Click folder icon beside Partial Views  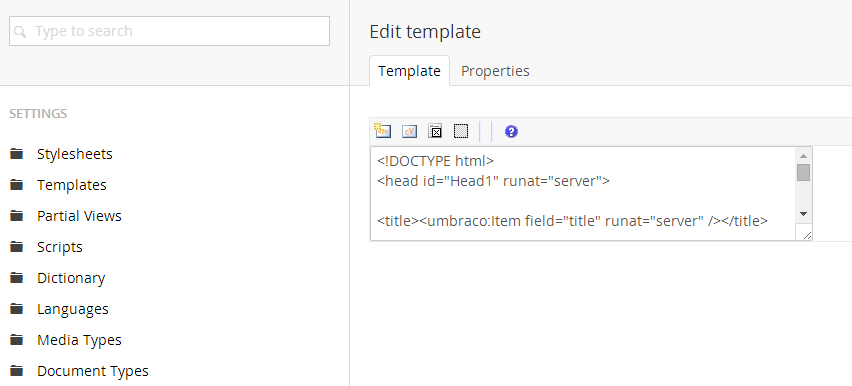[x=17, y=216]
